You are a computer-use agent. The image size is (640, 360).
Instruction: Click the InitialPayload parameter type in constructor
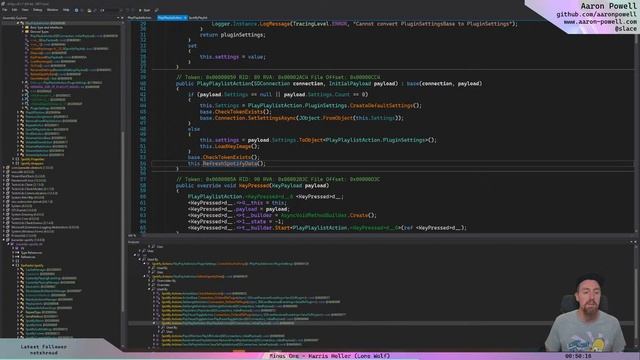pyautogui.click(x=349, y=83)
